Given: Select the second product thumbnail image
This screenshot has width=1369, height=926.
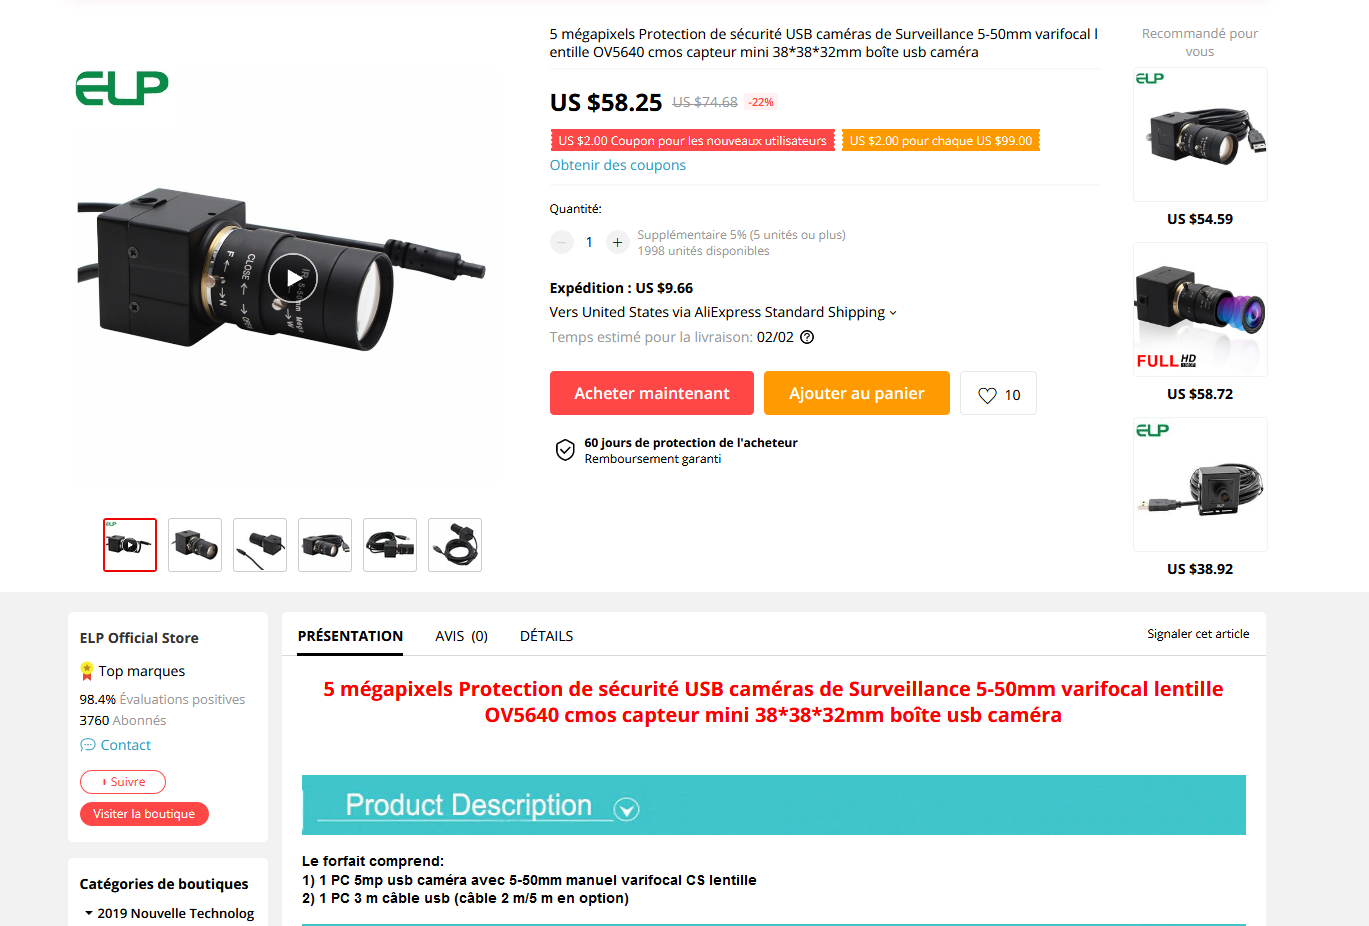Looking at the screenshot, I should tap(195, 545).
